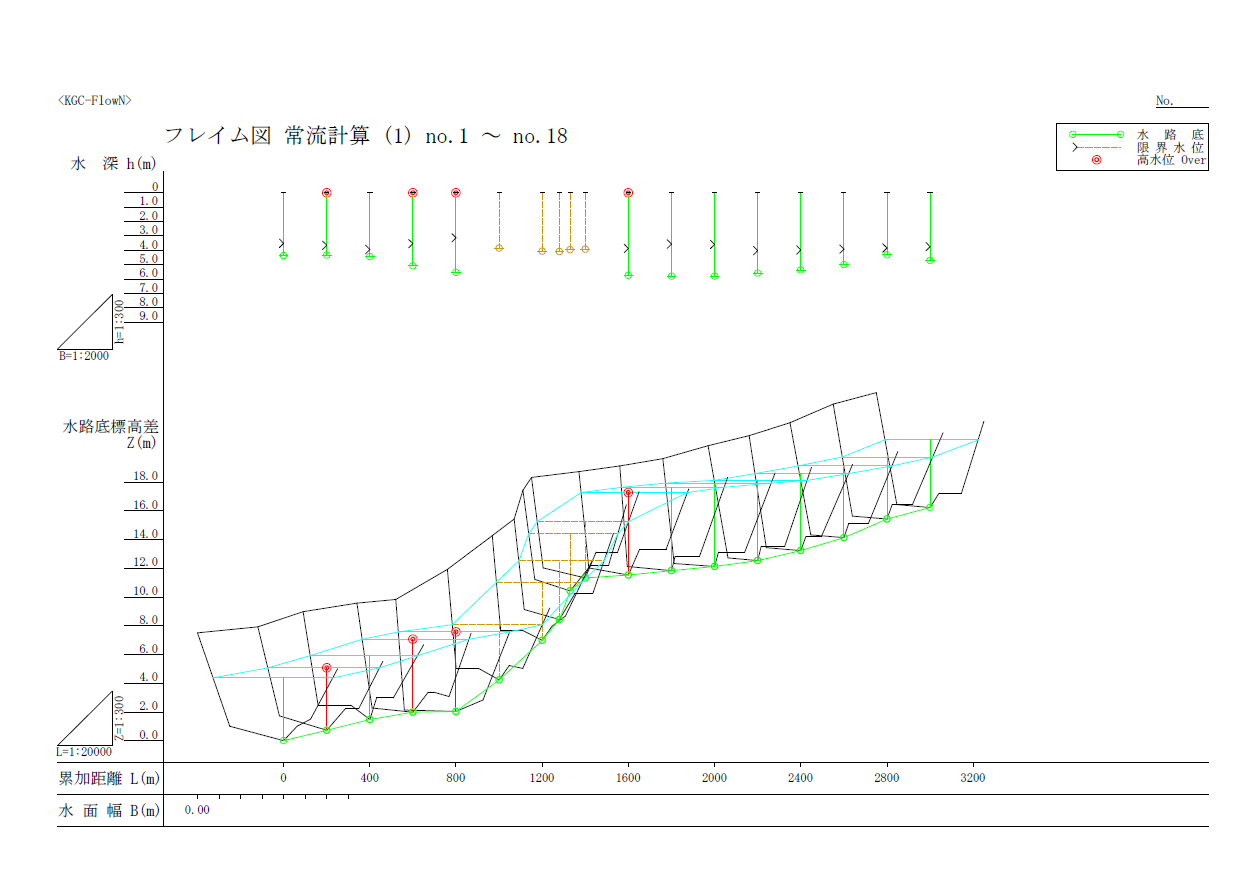Click the 0.00 water width value
The height and width of the screenshot is (872, 1257).
[x=197, y=811]
